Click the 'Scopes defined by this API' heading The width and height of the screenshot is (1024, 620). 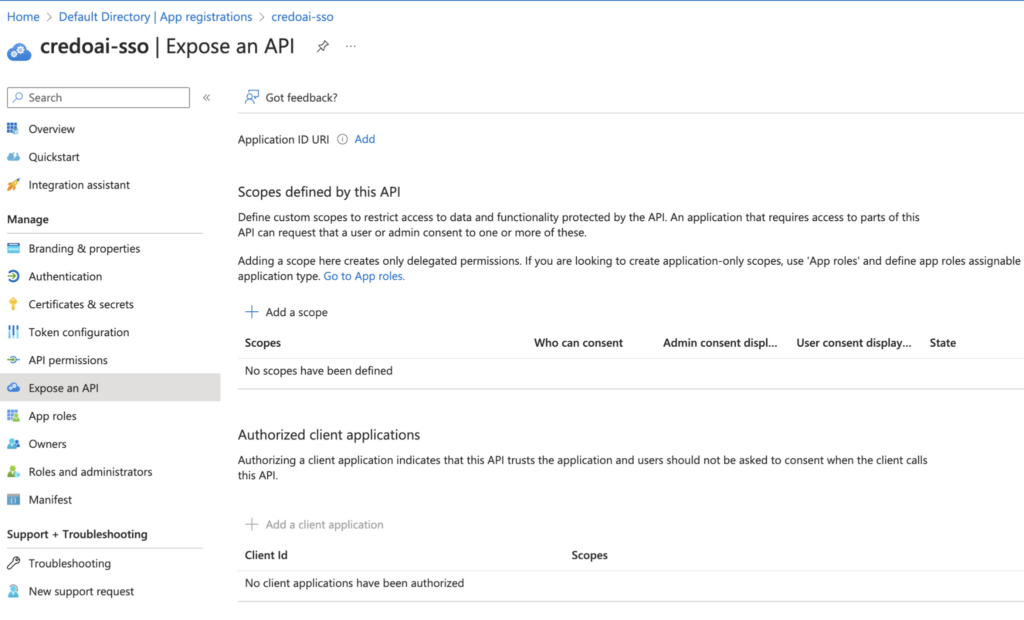319,191
